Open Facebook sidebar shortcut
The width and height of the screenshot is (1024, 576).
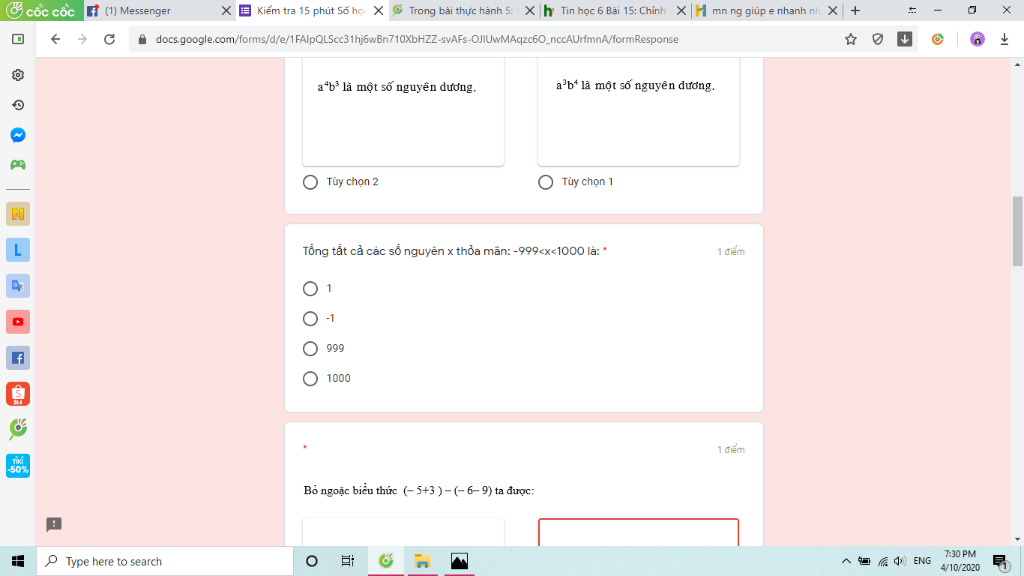[x=18, y=357]
